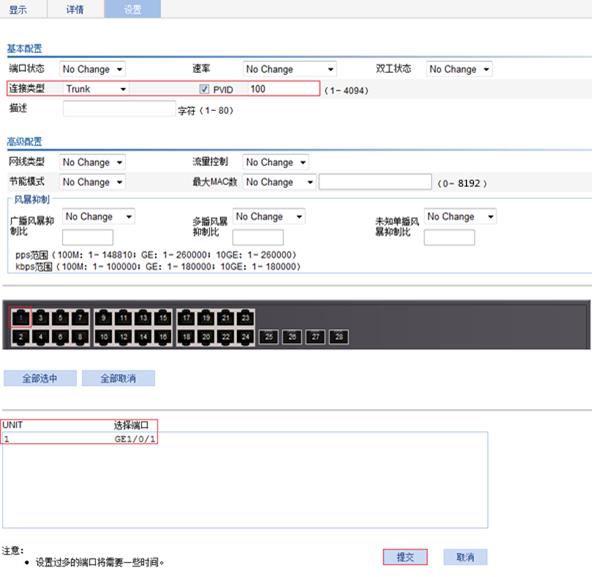Open the 广播风暴抑制比 dropdown

click(x=99, y=217)
